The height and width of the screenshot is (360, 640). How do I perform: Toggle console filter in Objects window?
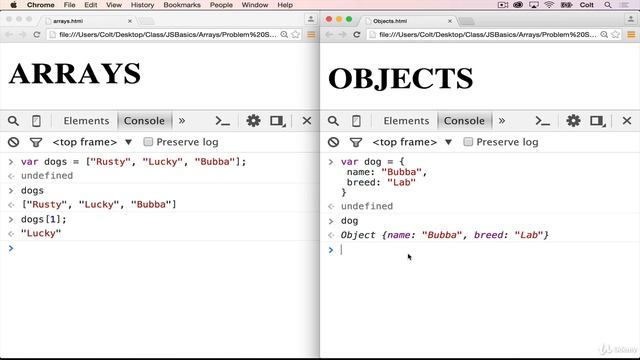pos(356,142)
